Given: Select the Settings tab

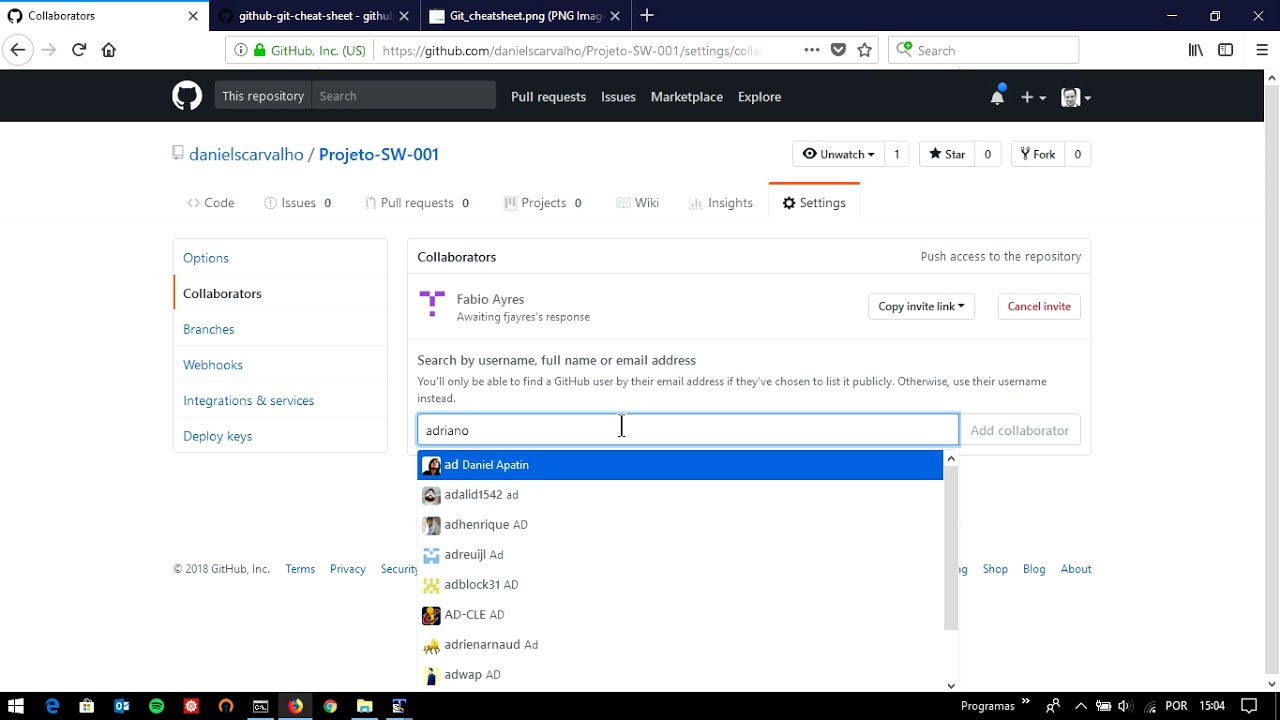Looking at the screenshot, I should 814,203.
